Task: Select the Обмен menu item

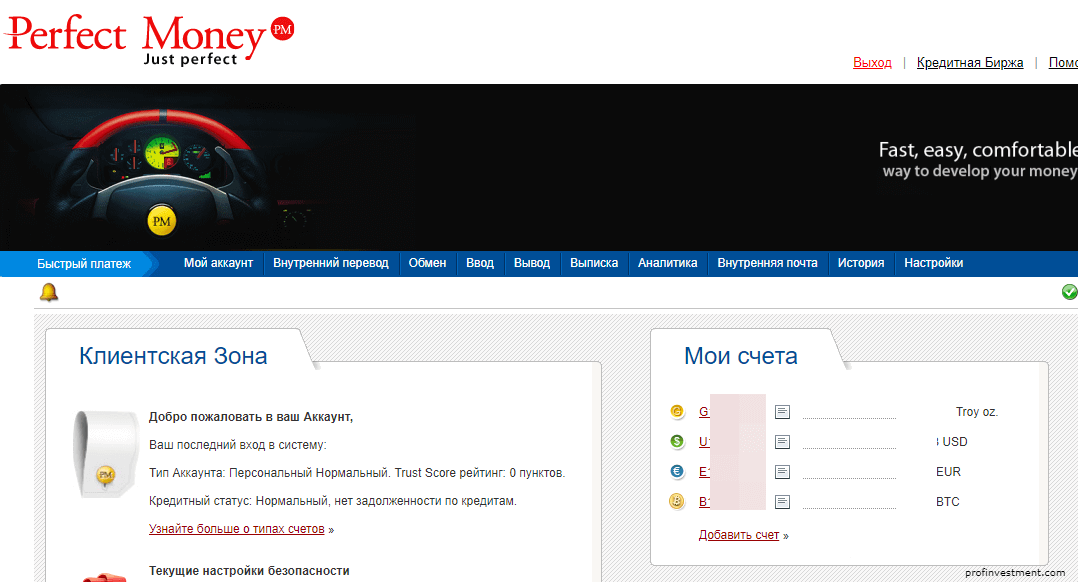Action: click(x=428, y=263)
